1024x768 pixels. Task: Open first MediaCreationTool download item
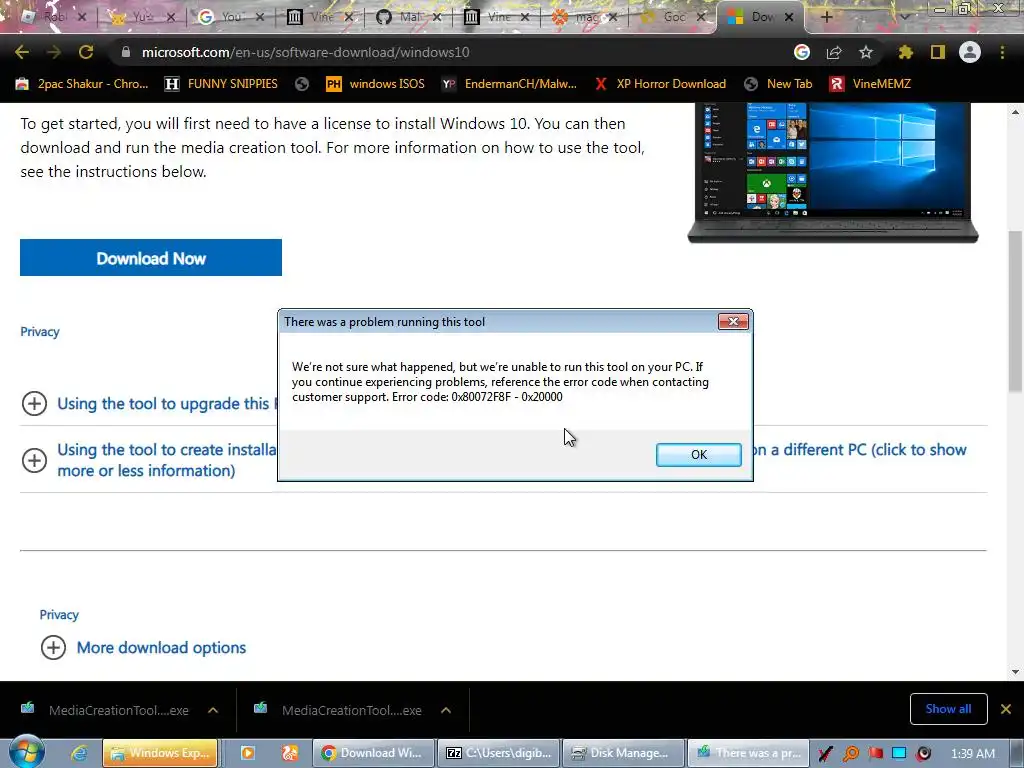point(106,710)
